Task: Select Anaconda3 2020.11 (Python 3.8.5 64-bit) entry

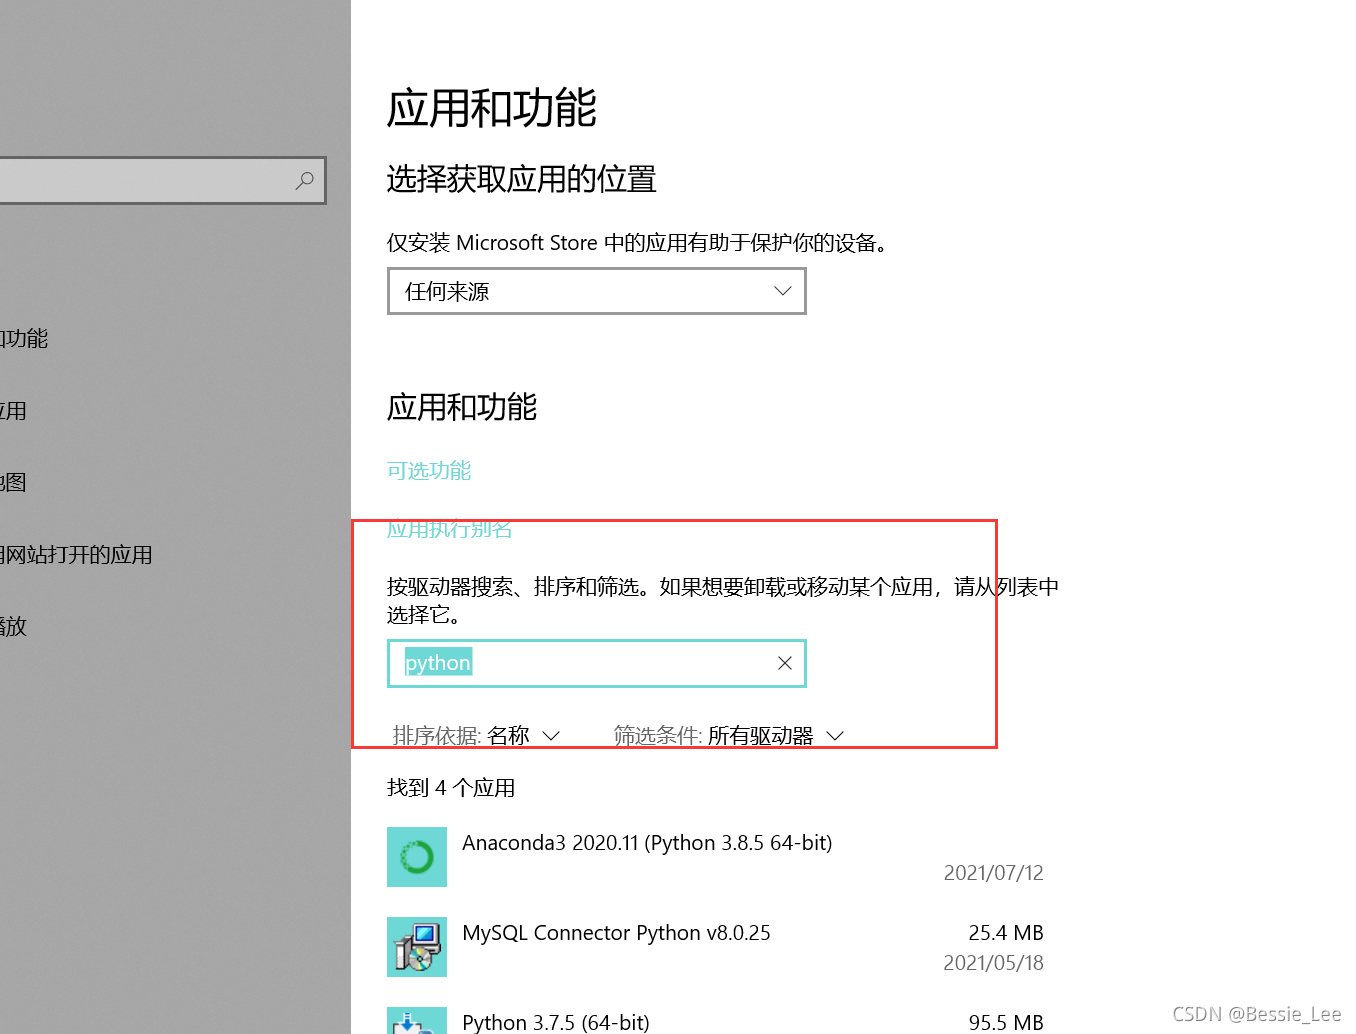Action: click(715, 857)
